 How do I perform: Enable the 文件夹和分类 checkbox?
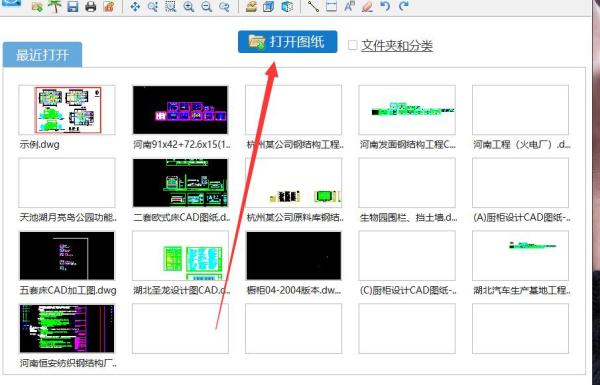[x=352, y=45]
